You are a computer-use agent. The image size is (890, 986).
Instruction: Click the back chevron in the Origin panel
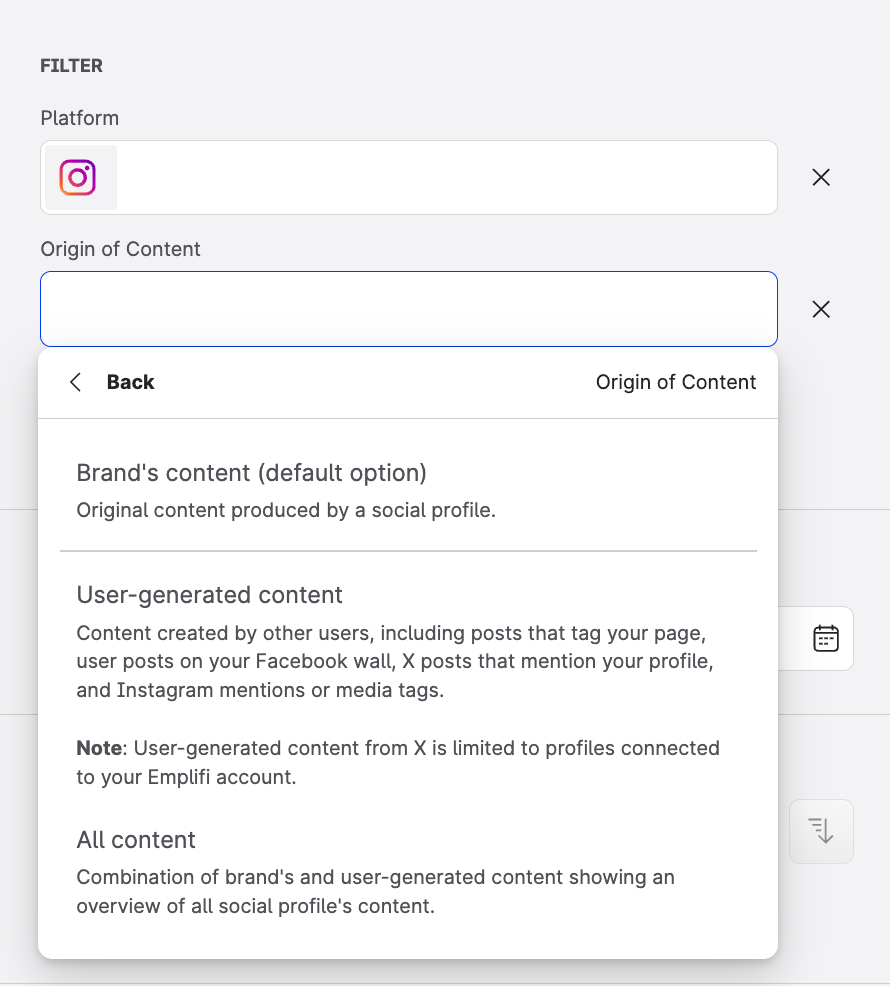(x=75, y=382)
